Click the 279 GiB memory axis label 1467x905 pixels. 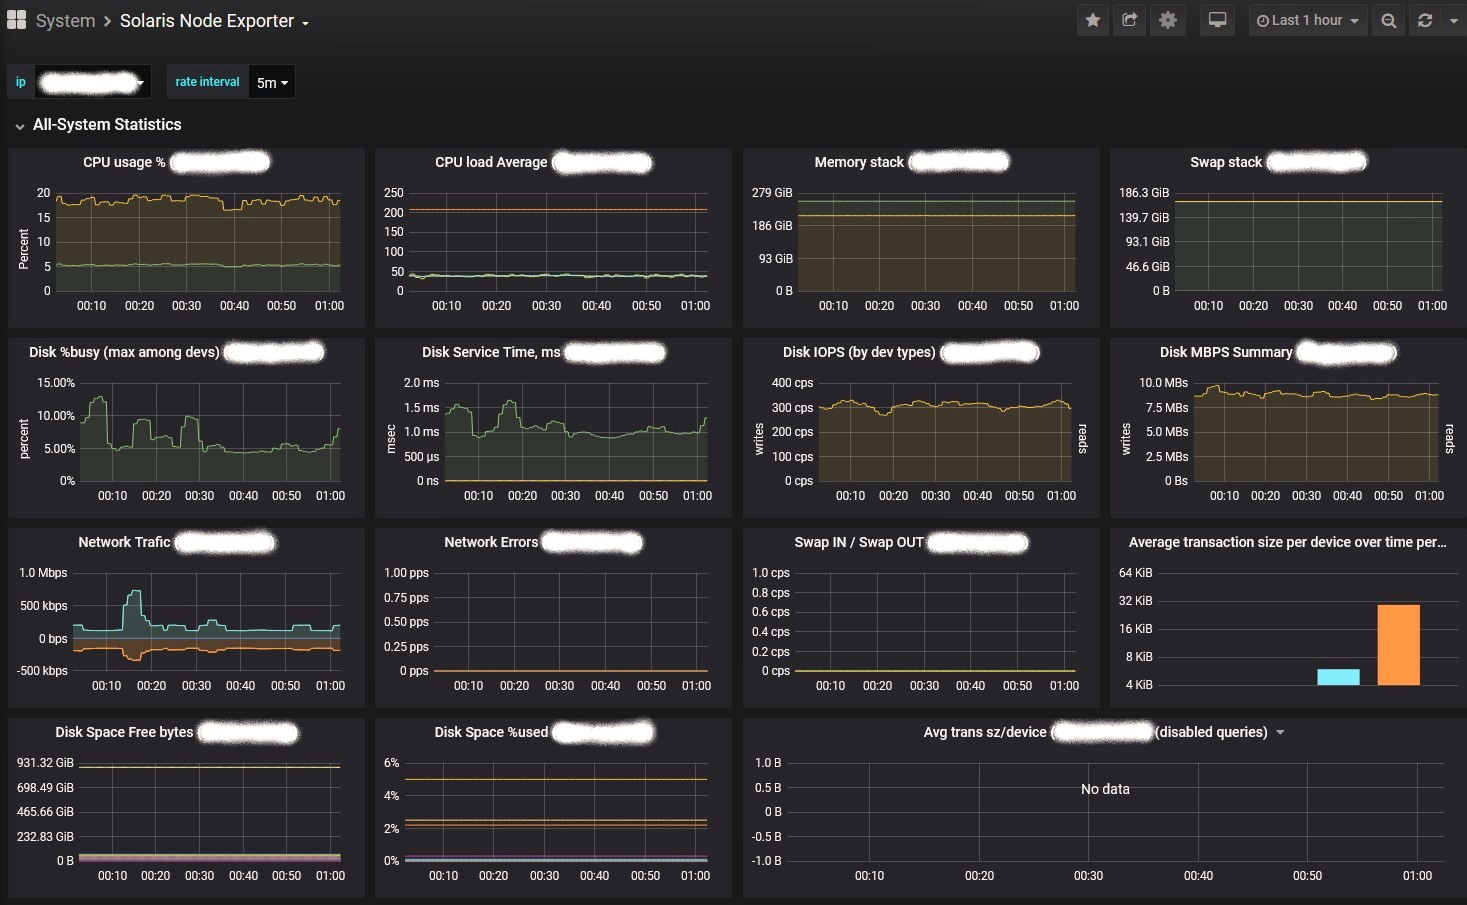pyautogui.click(x=772, y=193)
